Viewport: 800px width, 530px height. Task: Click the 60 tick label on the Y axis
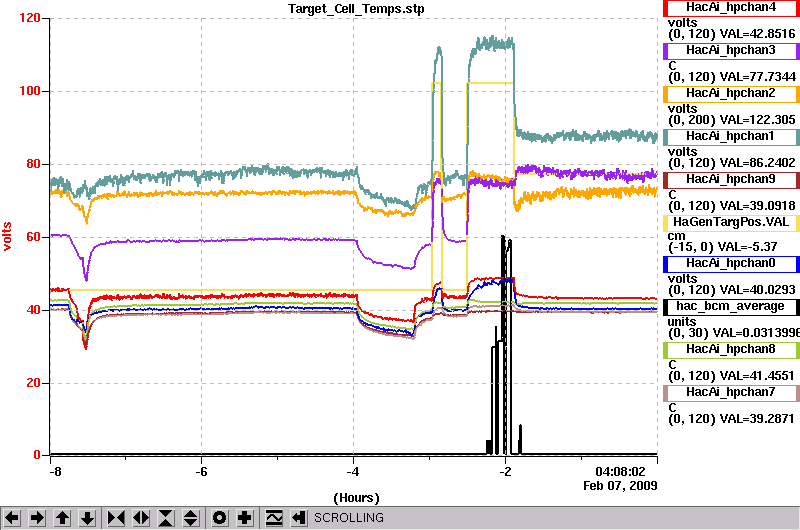tap(33, 237)
